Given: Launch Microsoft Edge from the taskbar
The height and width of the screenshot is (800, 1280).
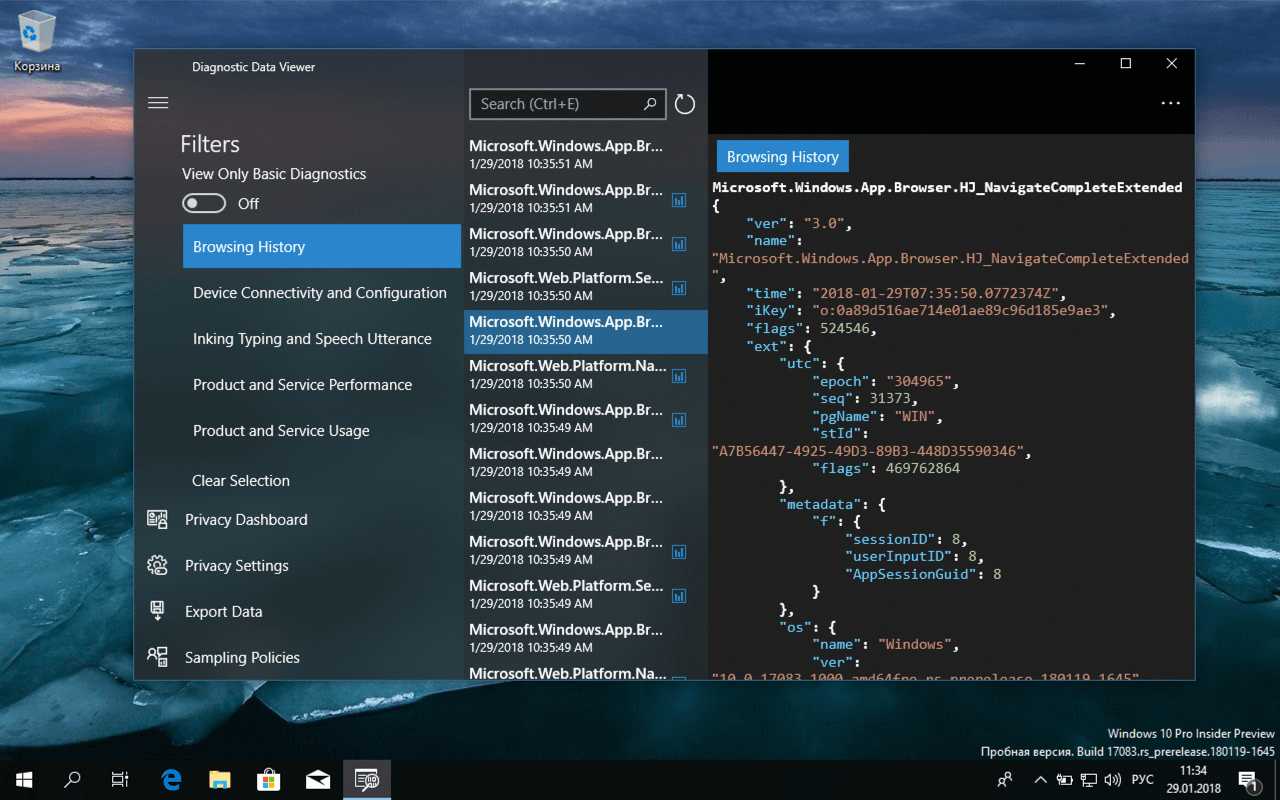Looking at the screenshot, I should pos(170,779).
